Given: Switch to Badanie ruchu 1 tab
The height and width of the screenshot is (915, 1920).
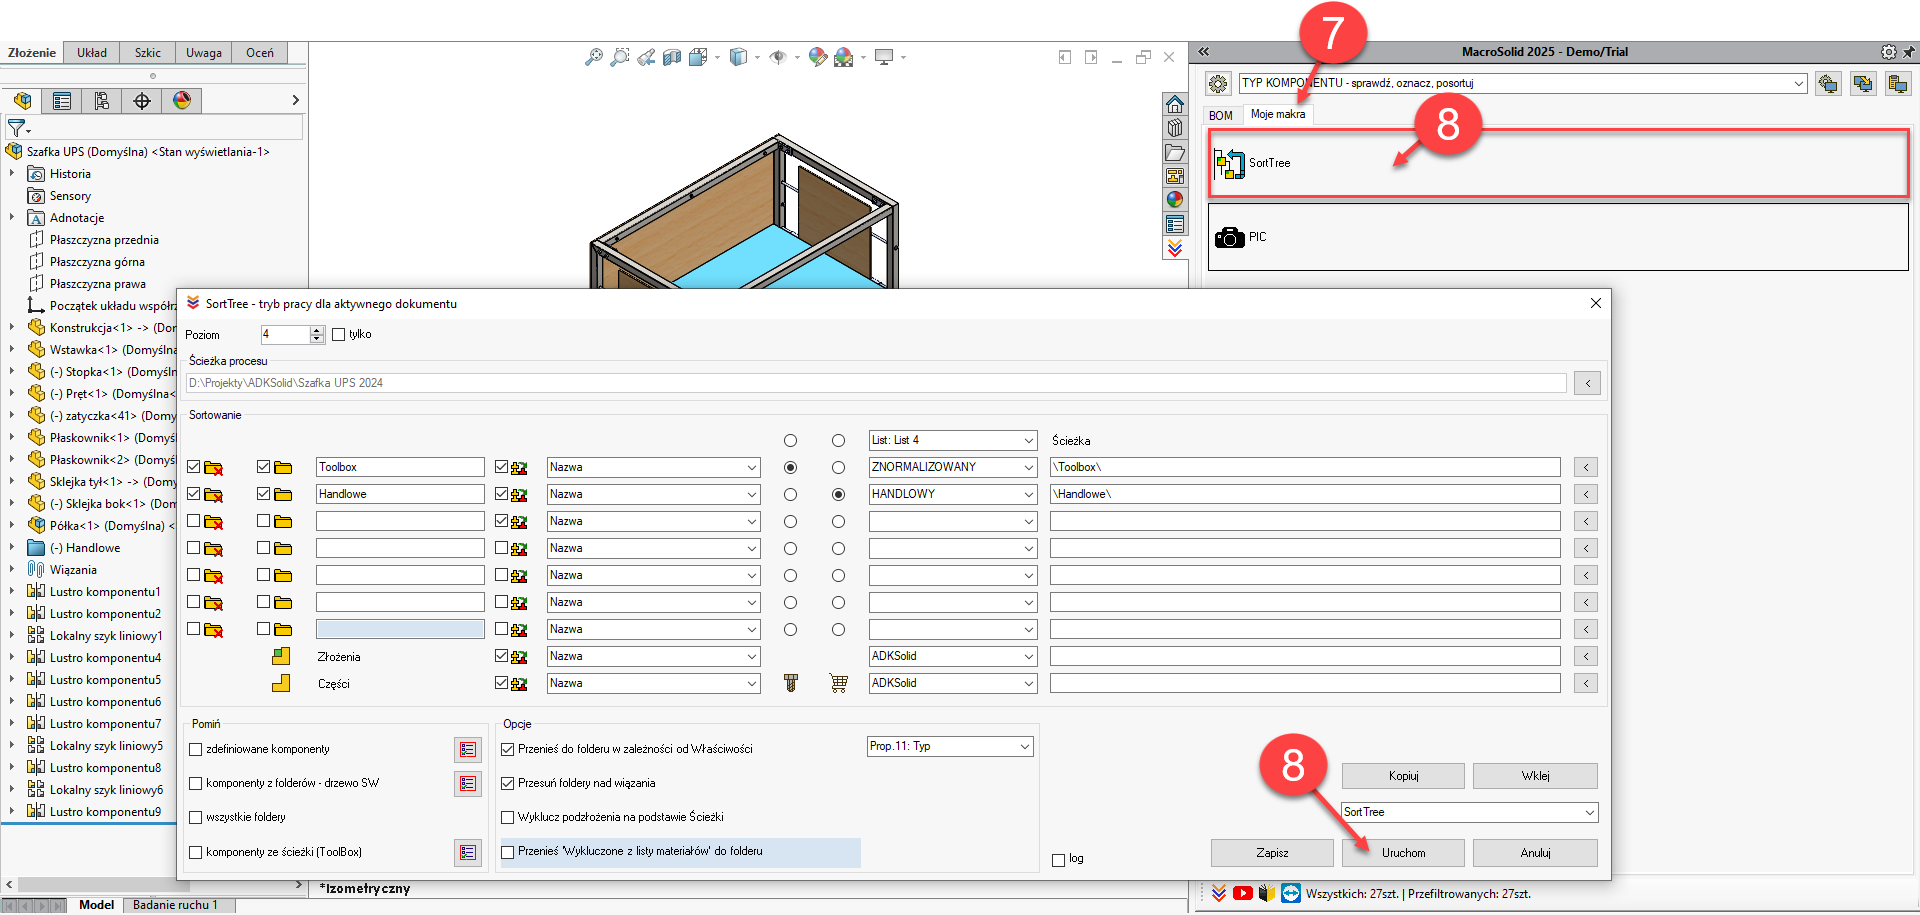Looking at the screenshot, I should (x=175, y=905).
